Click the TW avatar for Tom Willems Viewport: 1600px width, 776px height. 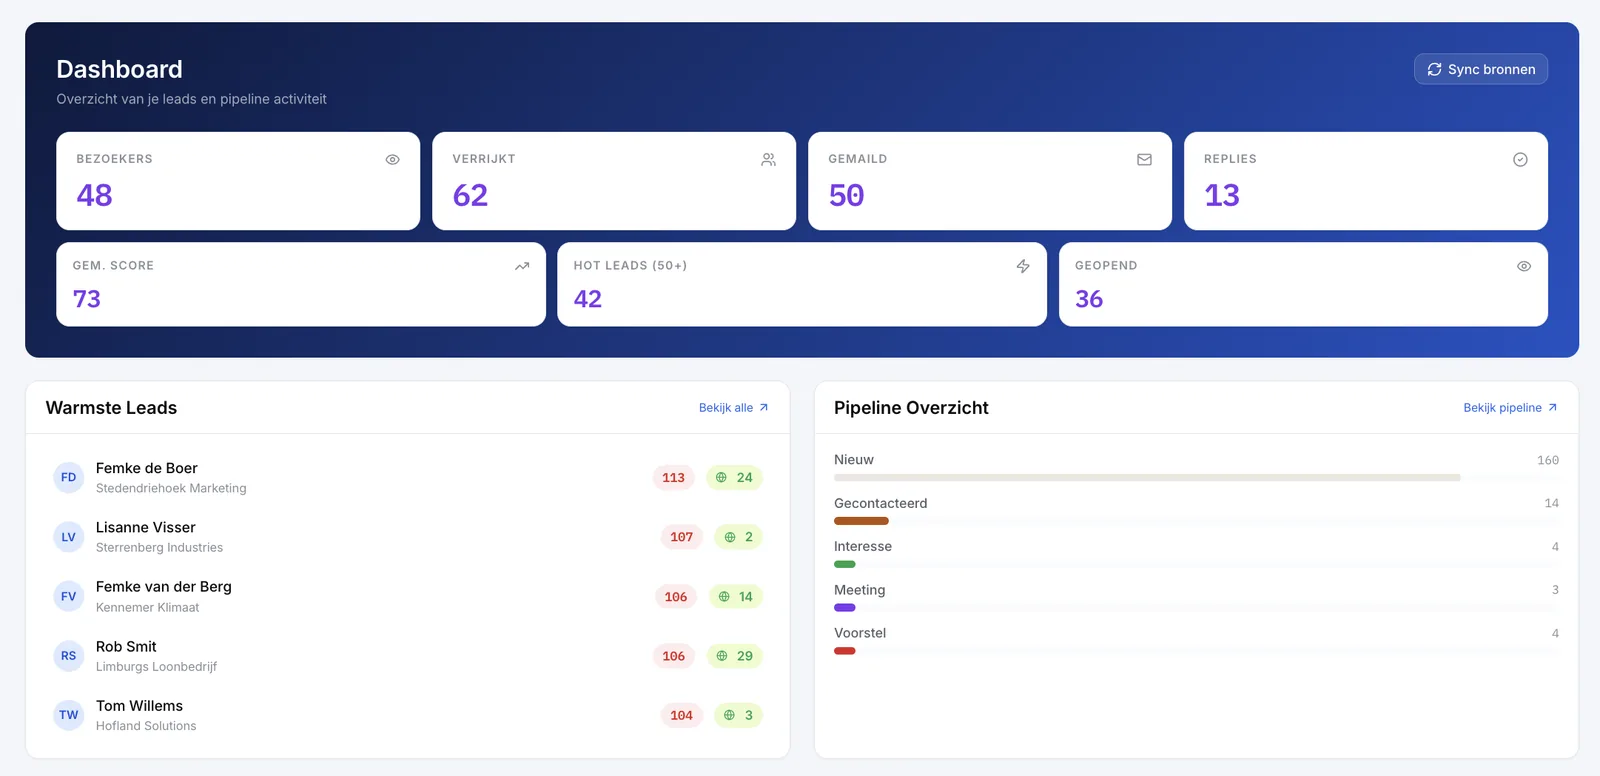(68, 715)
